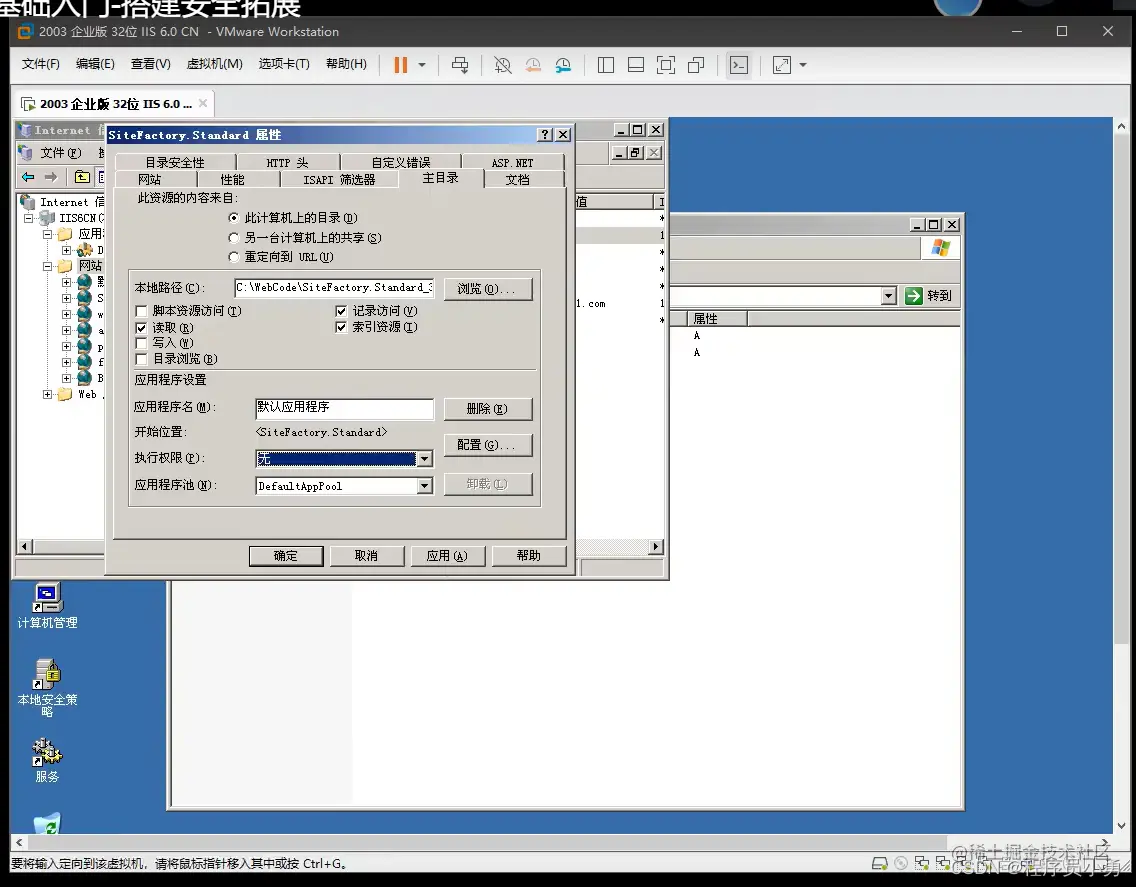Image resolution: width=1136 pixels, height=887 pixels.
Task: Click the revert-to-snapshot clock icon
Action: pos(532,65)
